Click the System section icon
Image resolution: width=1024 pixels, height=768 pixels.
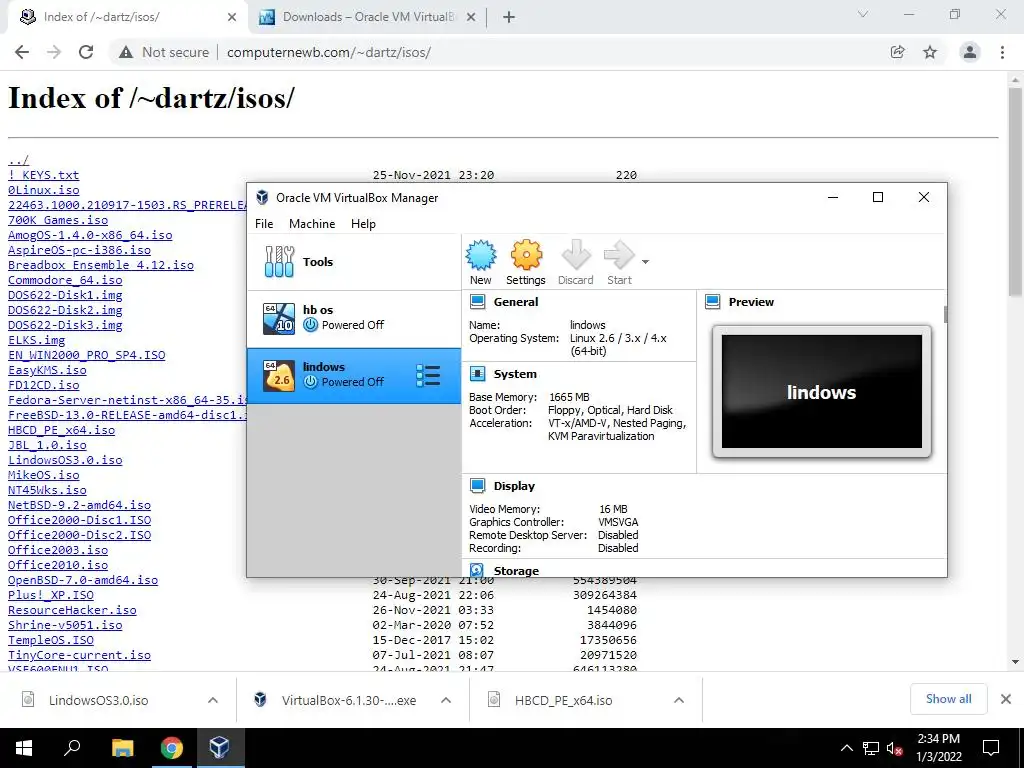477,374
